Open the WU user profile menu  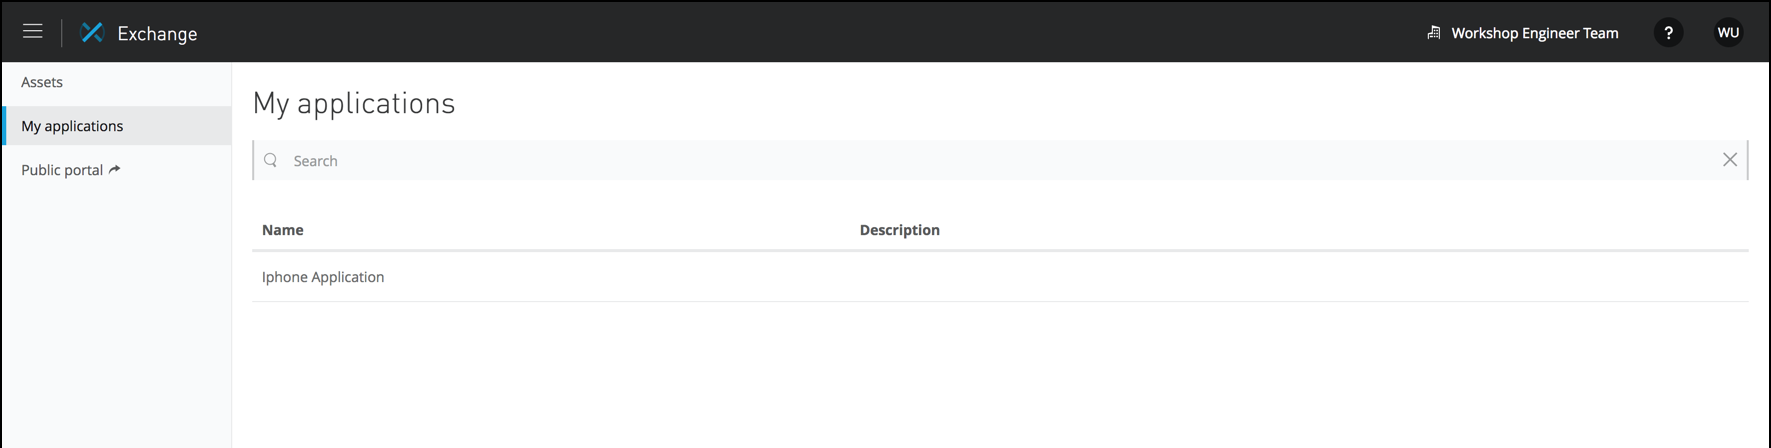click(1728, 33)
